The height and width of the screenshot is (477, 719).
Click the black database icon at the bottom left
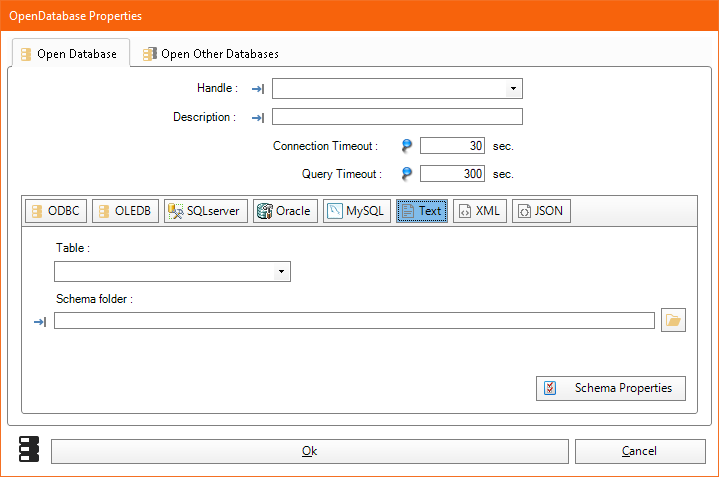(x=29, y=449)
